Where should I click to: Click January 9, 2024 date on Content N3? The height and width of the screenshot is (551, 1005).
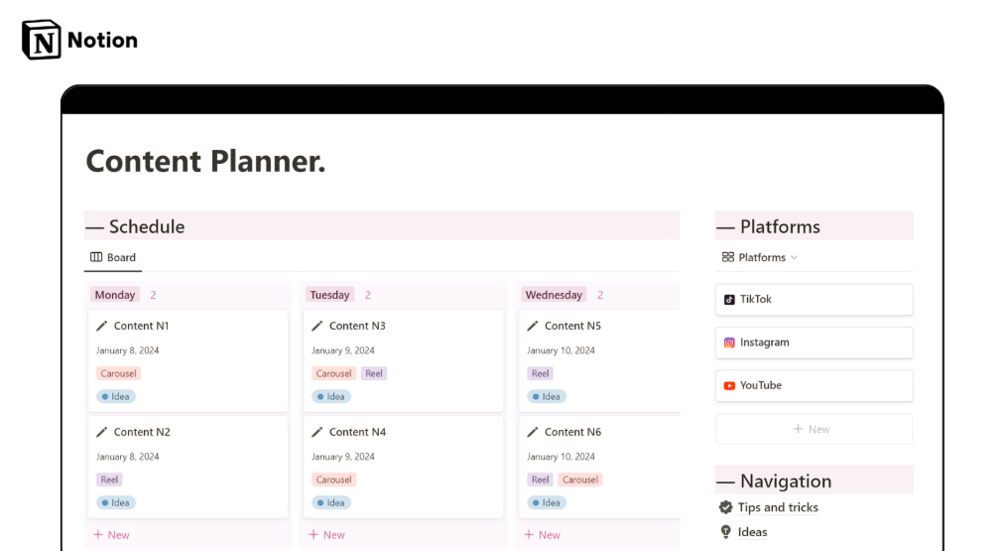tap(343, 350)
